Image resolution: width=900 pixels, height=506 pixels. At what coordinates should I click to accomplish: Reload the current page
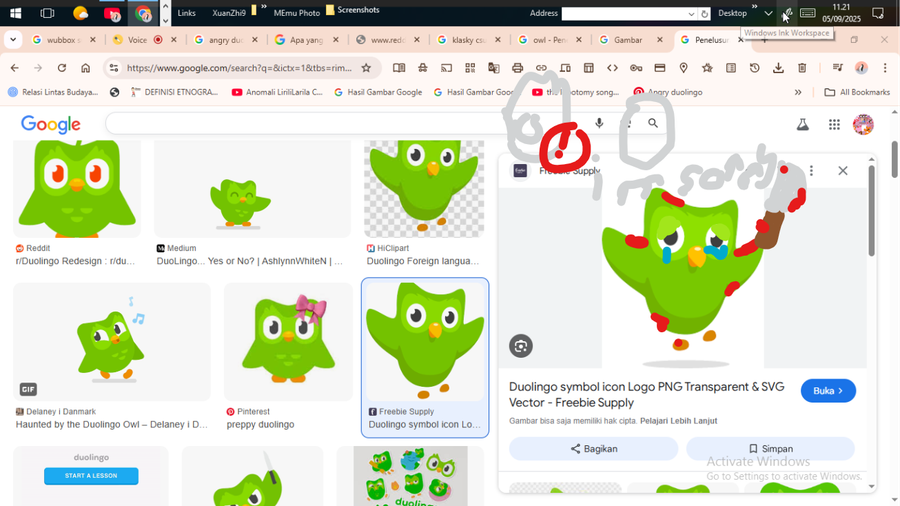pyautogui.click(x=61, y=68)
